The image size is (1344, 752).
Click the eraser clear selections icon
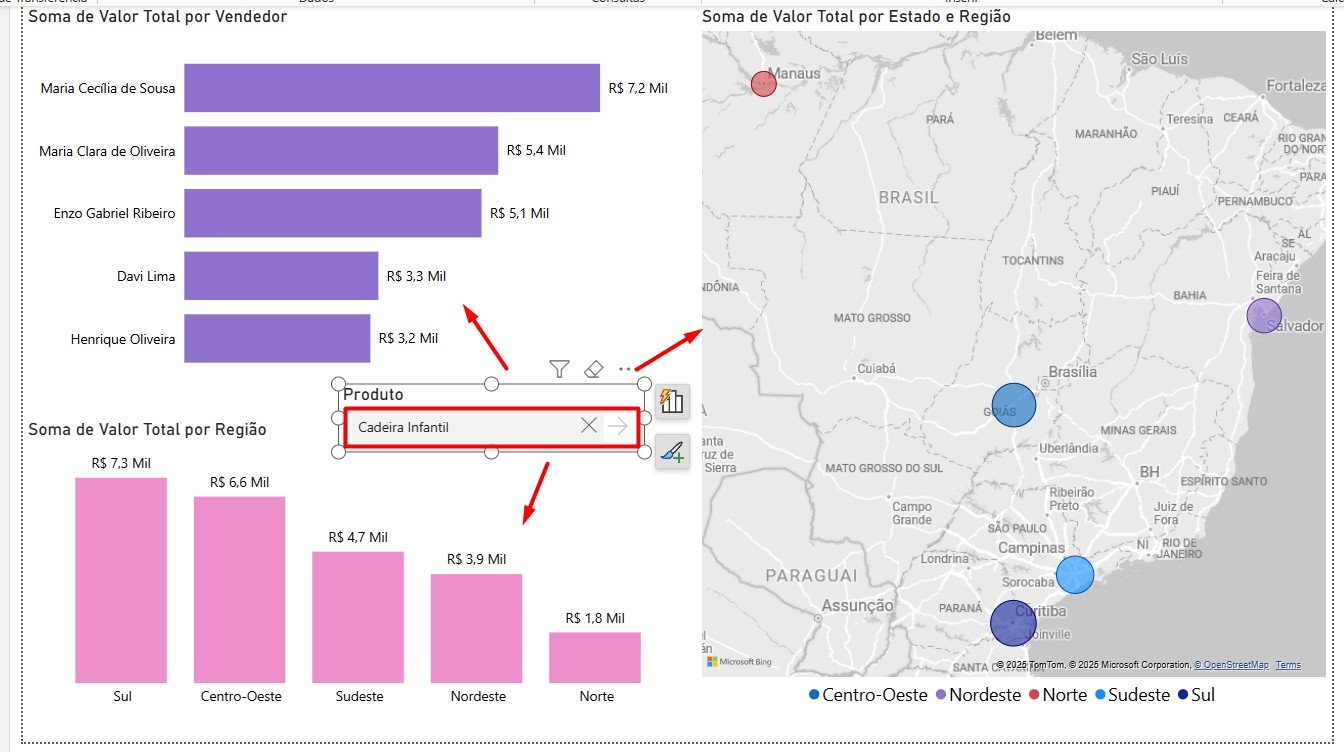pyautogui.click(x=593, y=369)
